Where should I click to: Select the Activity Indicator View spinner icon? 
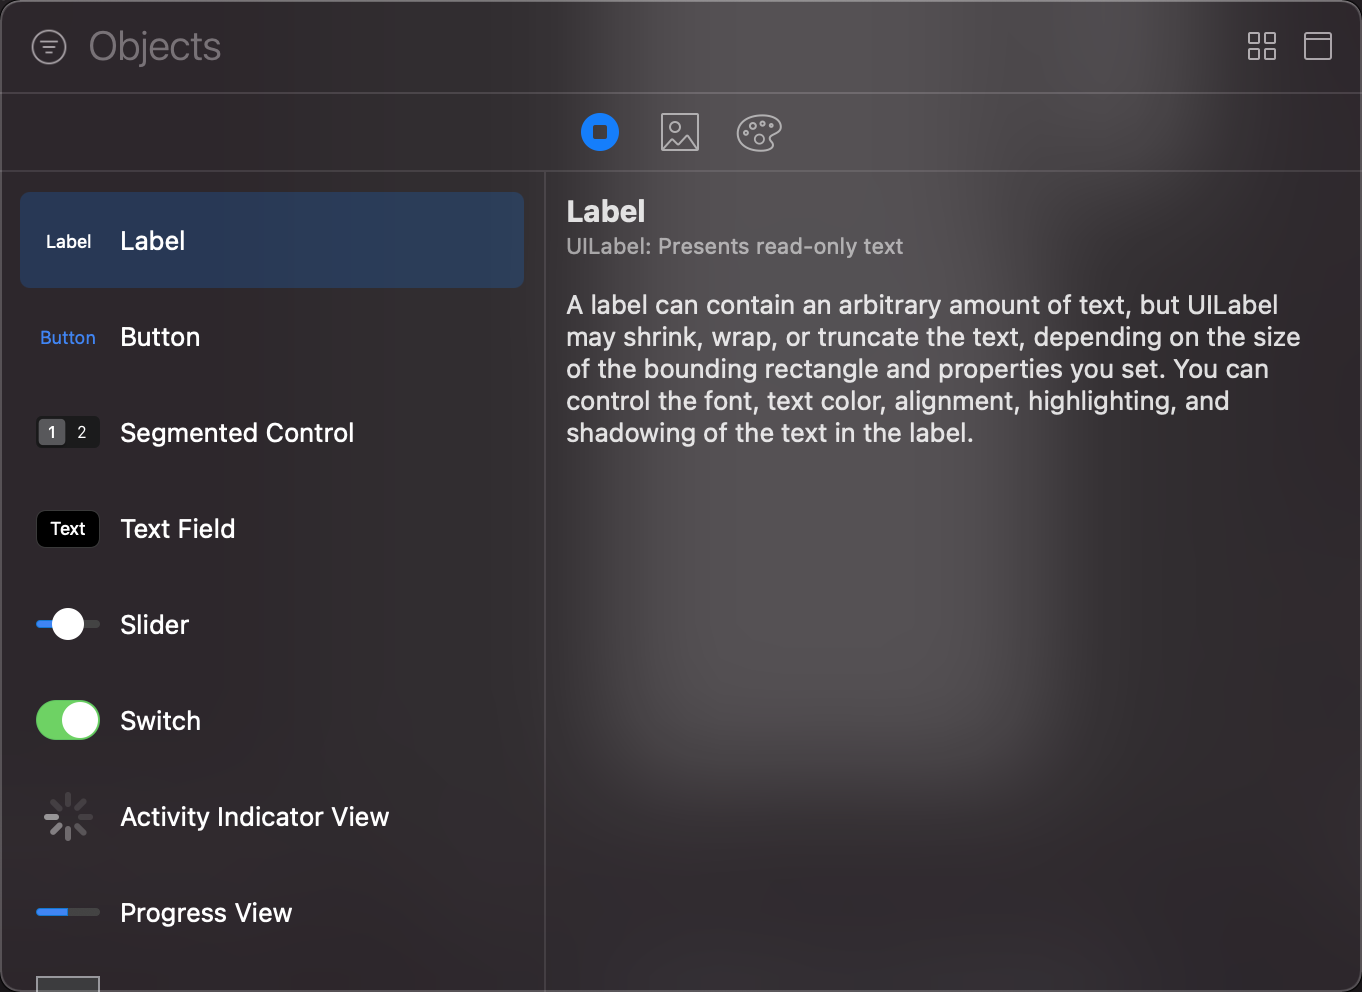click(67, 816)
